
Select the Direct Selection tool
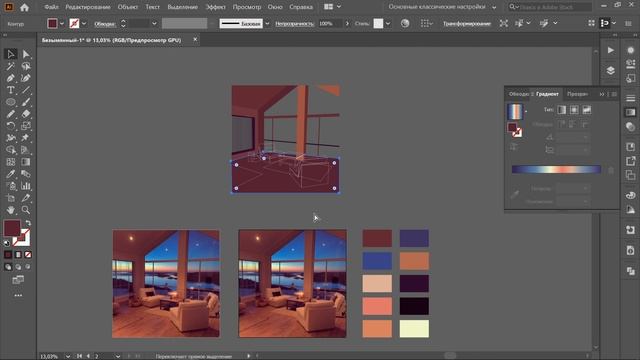[x=26, y=54]
